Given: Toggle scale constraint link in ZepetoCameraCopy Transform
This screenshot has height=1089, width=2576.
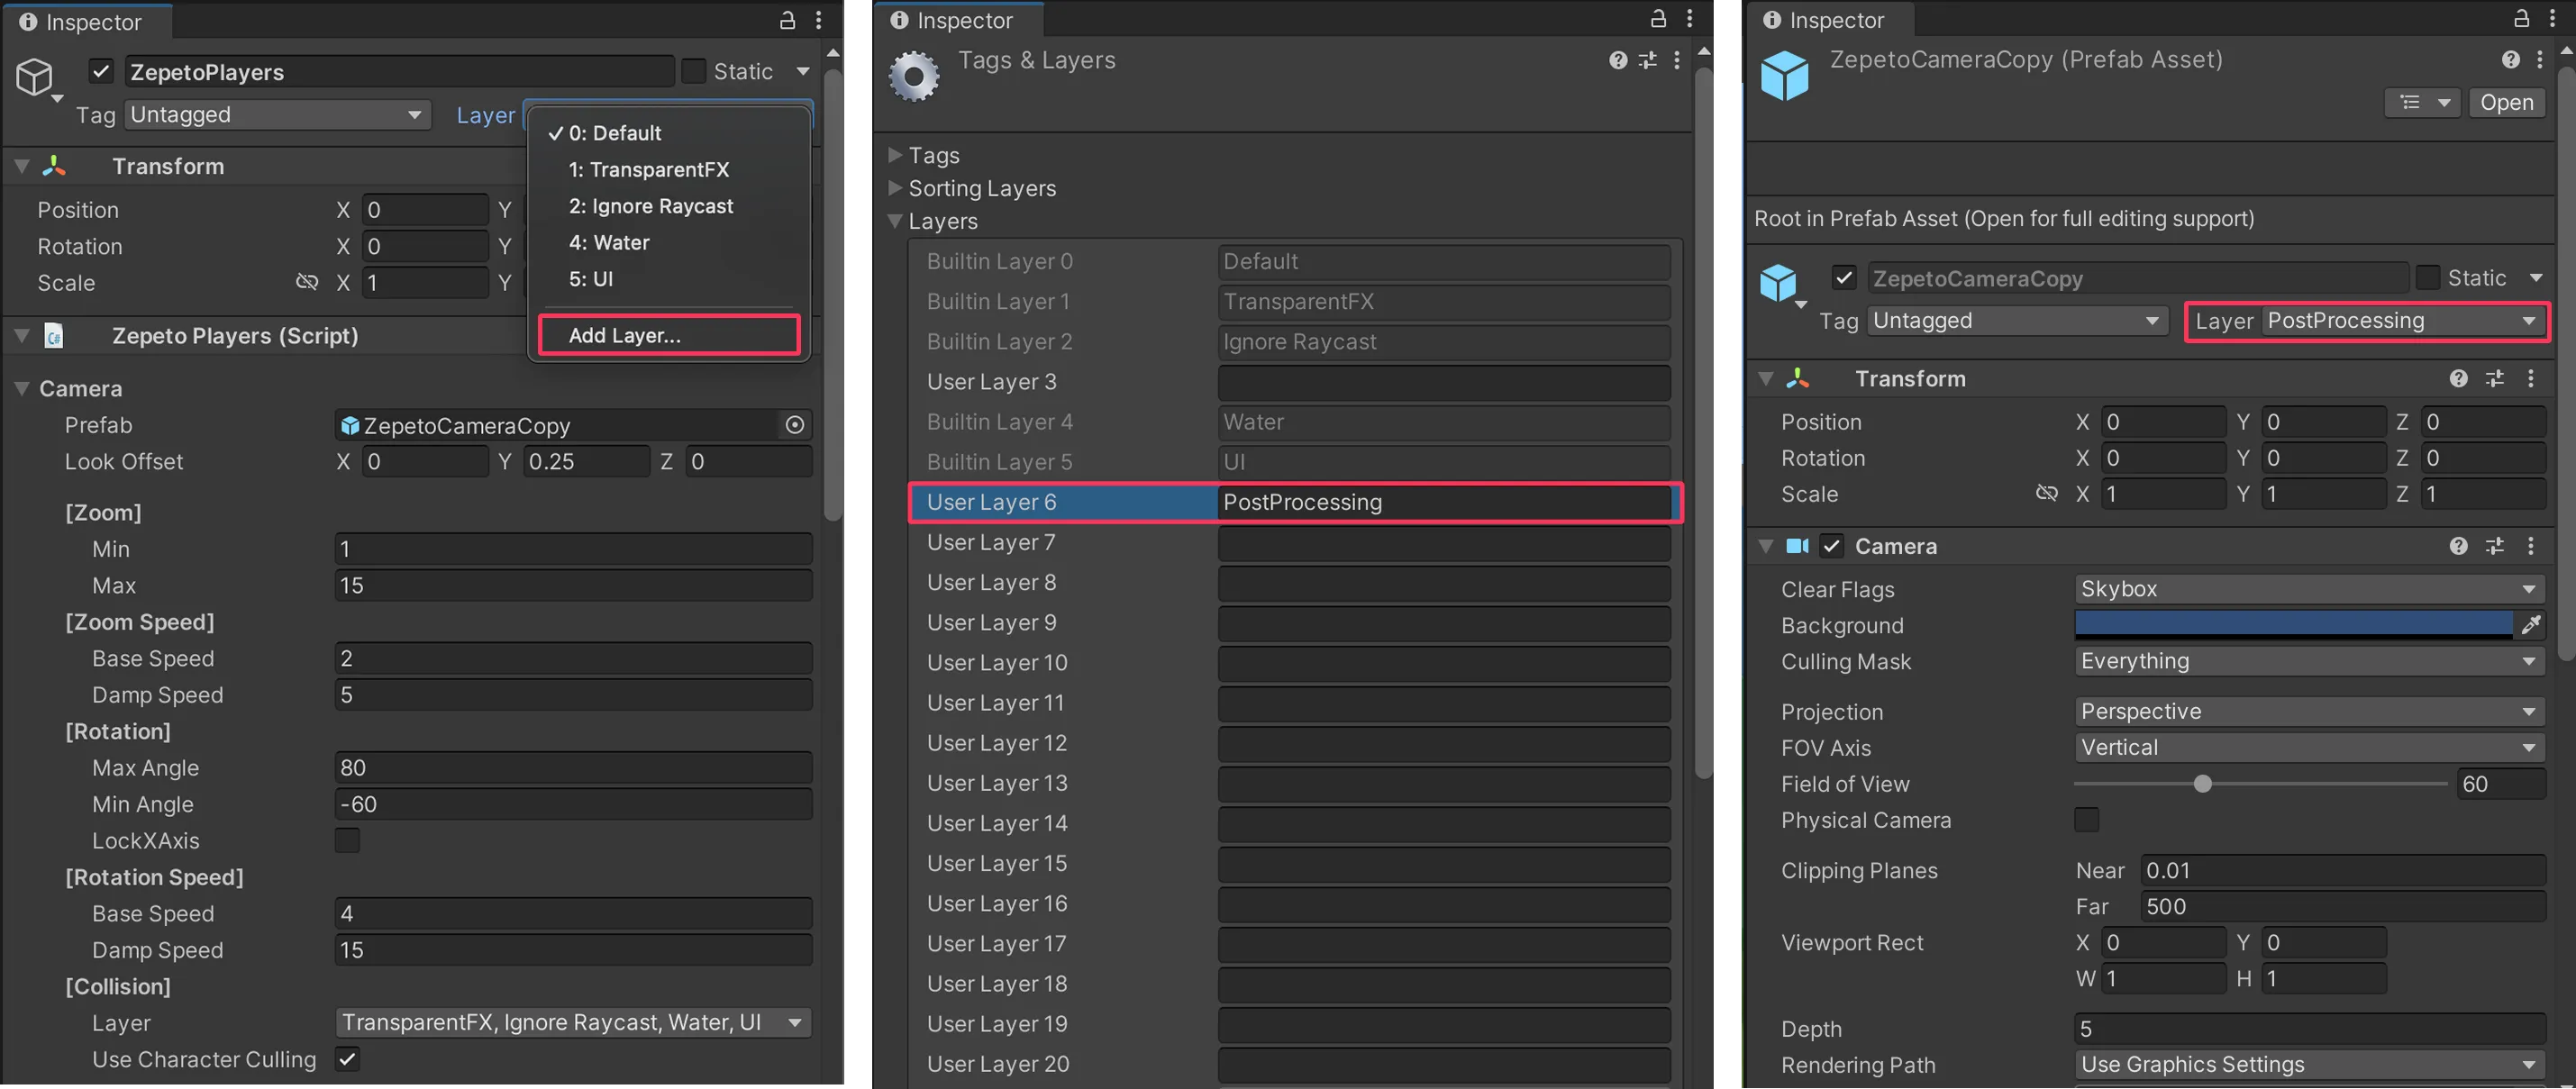Looking at the screenshot, I should (x=2047, y=494).
